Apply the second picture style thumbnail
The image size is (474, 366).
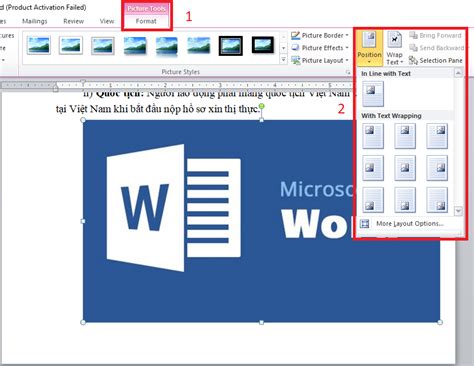point(71,45)
